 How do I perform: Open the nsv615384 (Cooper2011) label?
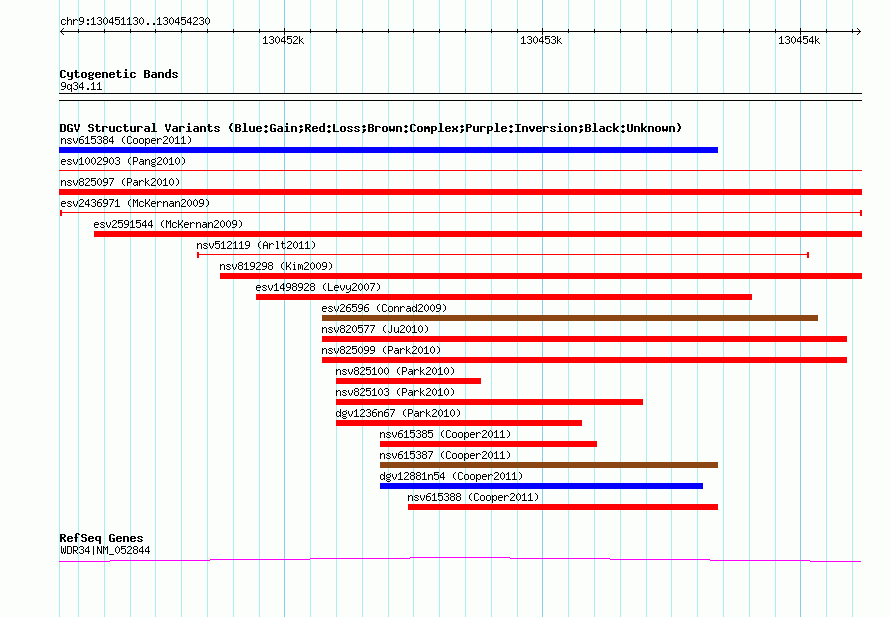126,140
